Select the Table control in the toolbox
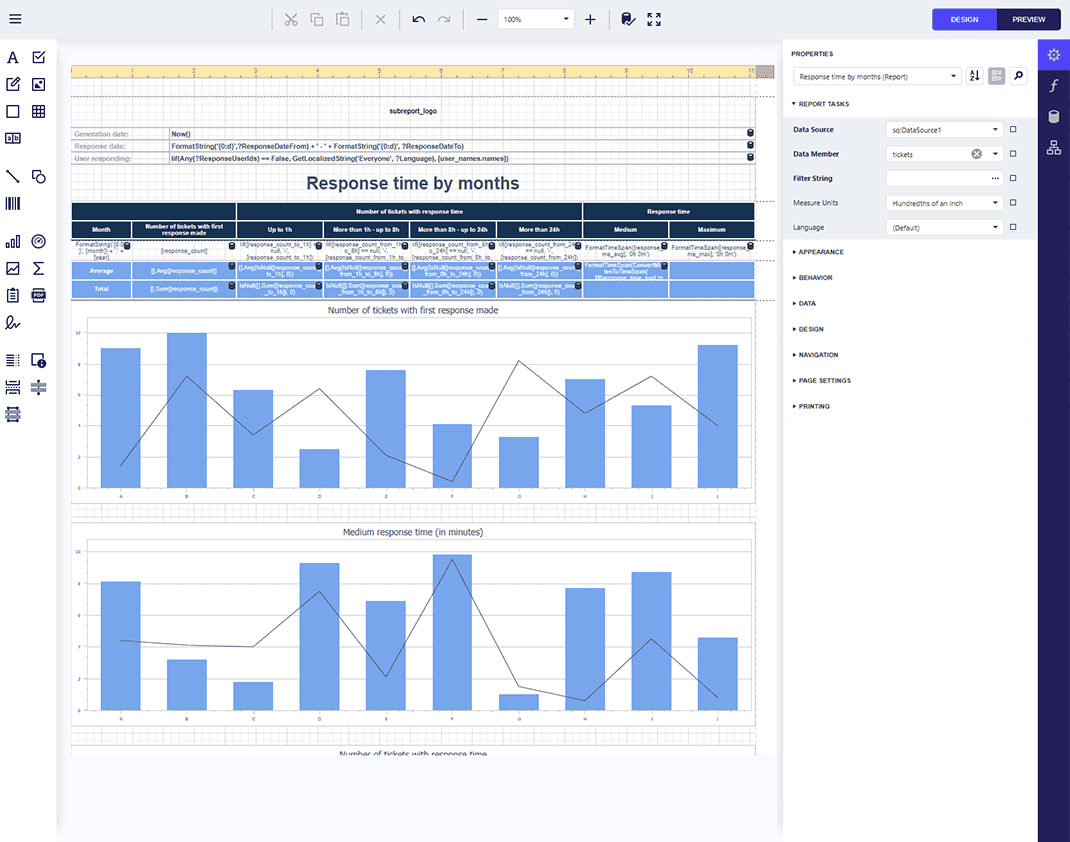 [39, 111]
